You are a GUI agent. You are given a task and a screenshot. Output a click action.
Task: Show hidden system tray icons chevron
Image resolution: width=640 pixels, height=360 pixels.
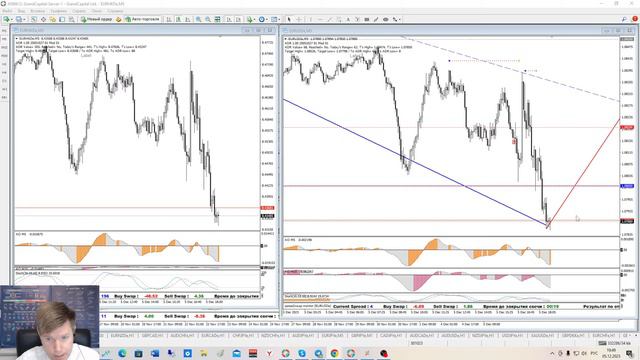(552, 353)
